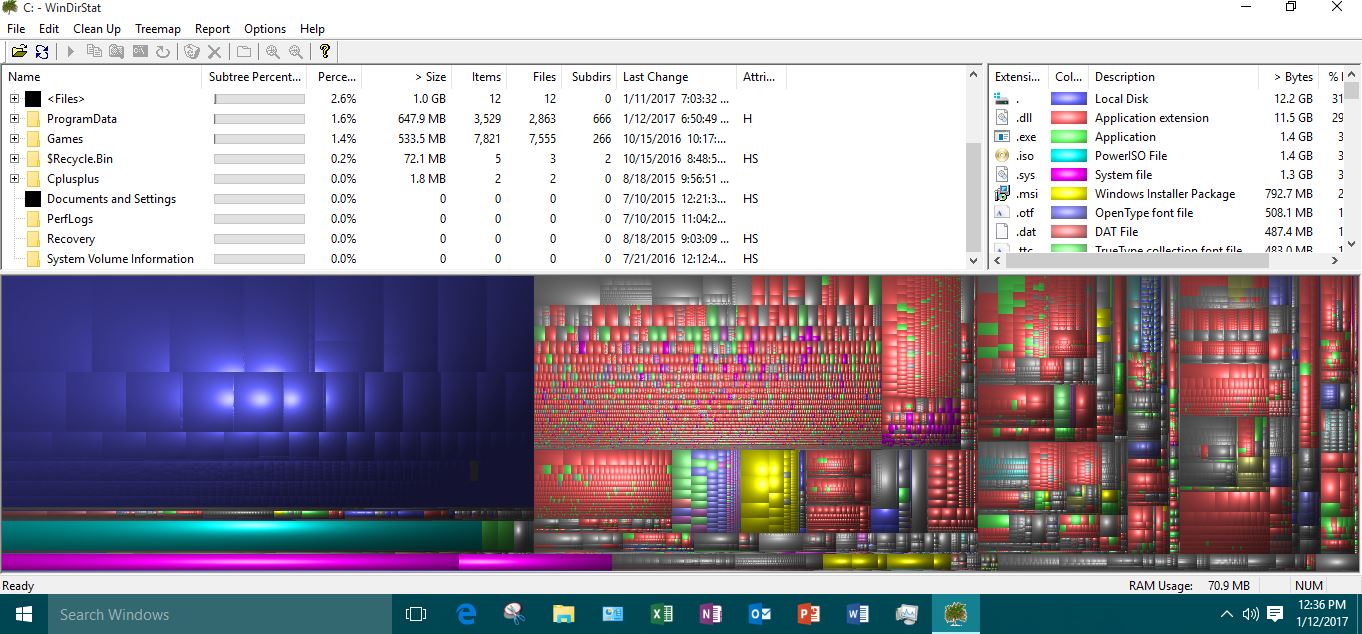1362x634 pixels.
Task: Expand the <Files> tree node
Action: (x=14, y=99)
